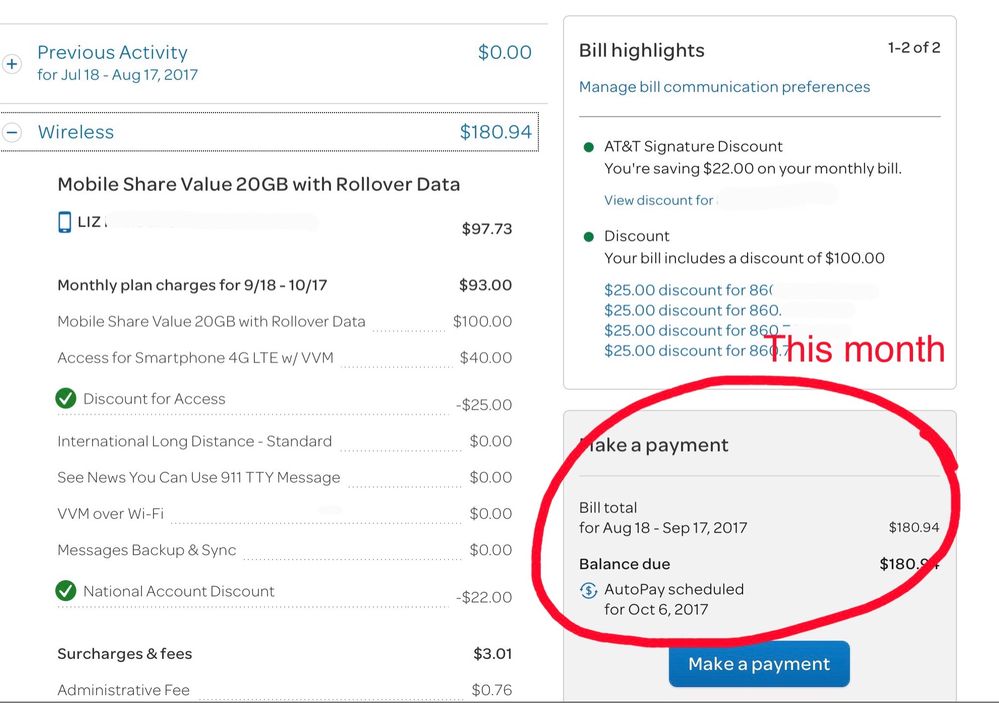The width and height of the screenshot is (999, 703).
Task: Click the Previous Activity $0.00 amount
Action: point(504,53)
